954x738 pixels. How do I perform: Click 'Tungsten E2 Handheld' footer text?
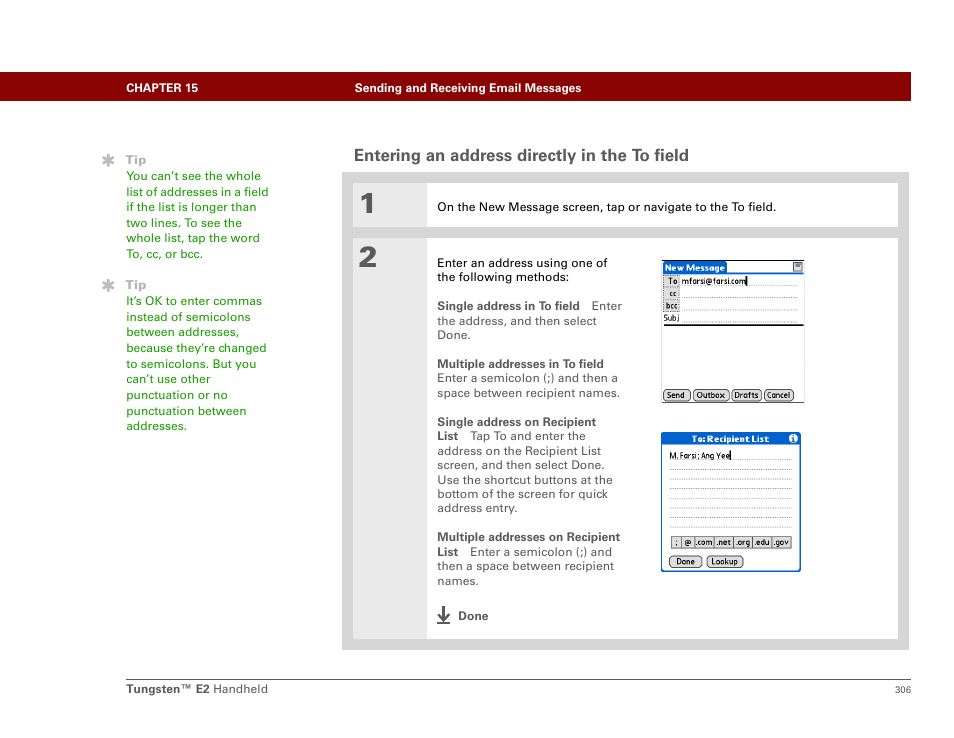(x=197, y=689)
